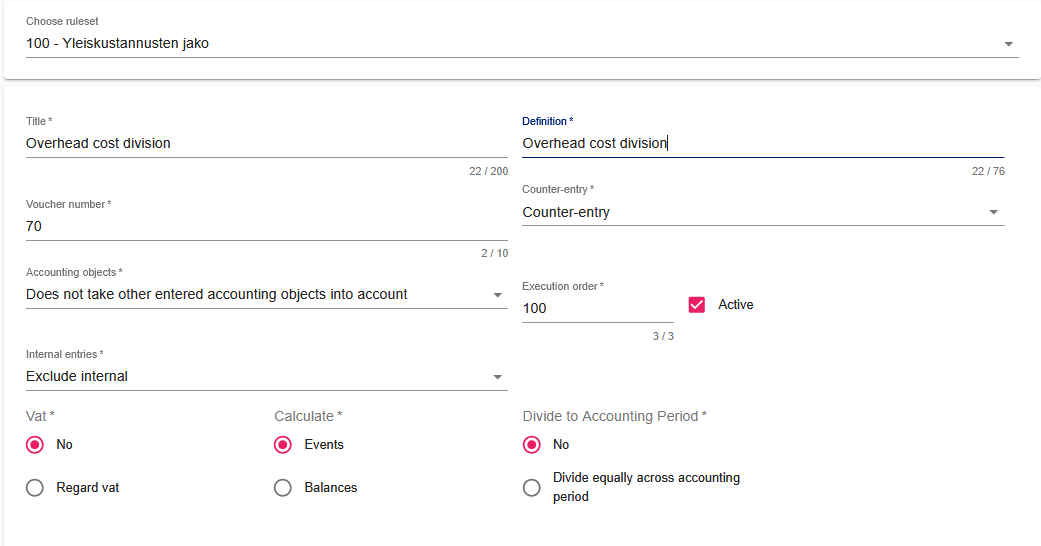Select the Regard vat option

(x=35, y=488)
